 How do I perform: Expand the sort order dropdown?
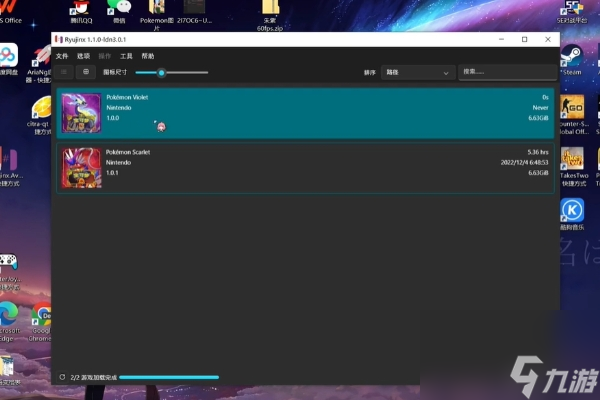418,72
